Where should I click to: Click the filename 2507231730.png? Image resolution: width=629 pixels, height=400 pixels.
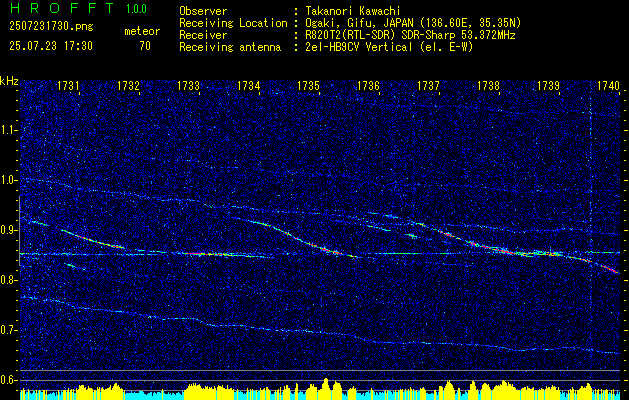click(x=51, y=27)
